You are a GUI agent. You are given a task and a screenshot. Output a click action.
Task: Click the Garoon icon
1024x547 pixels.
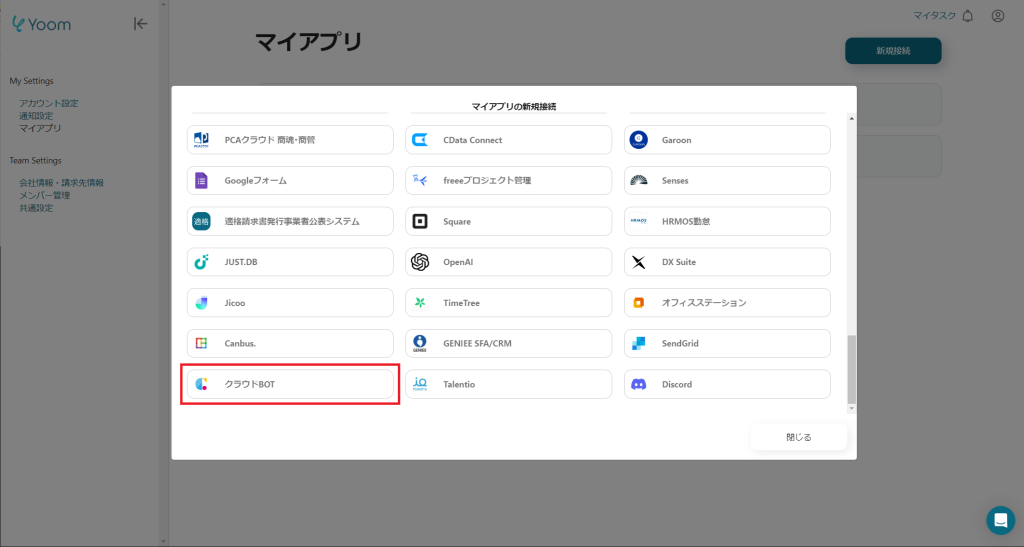tap(639, 140)
